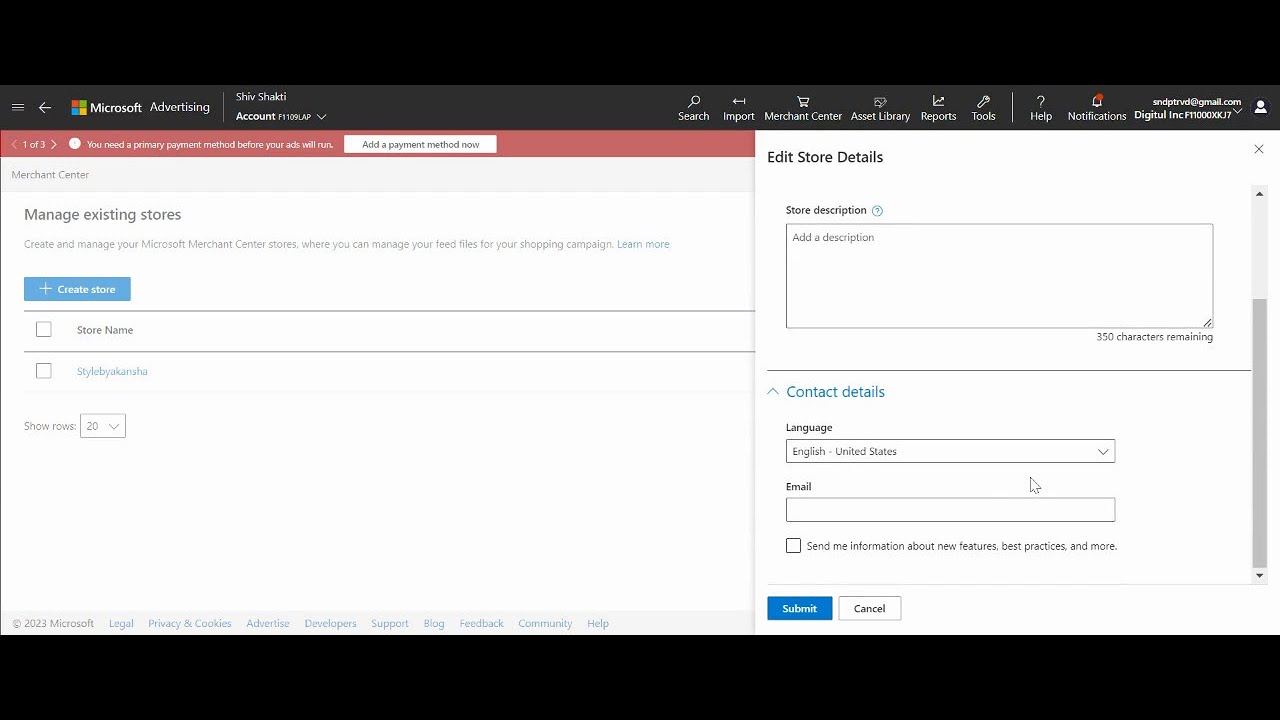This screenshot has width=1280, height=720.
Task: Click the Merchant Center breadcrumb
Action: click(x=50, y=174)
